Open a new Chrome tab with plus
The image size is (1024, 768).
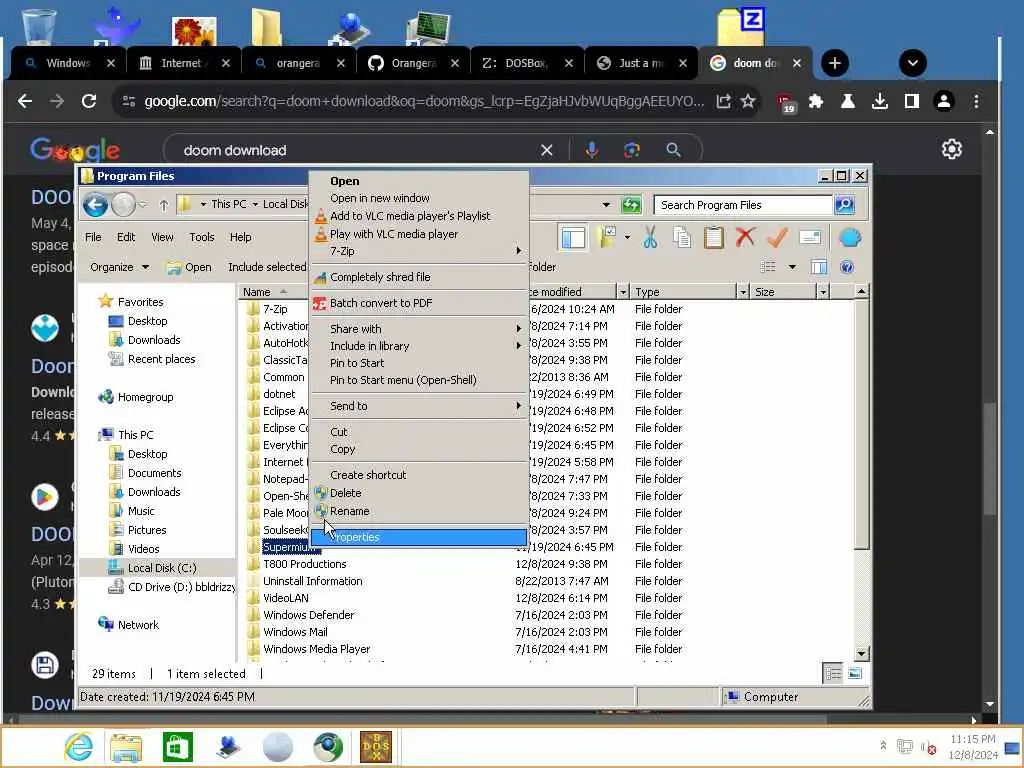(835, 63)
